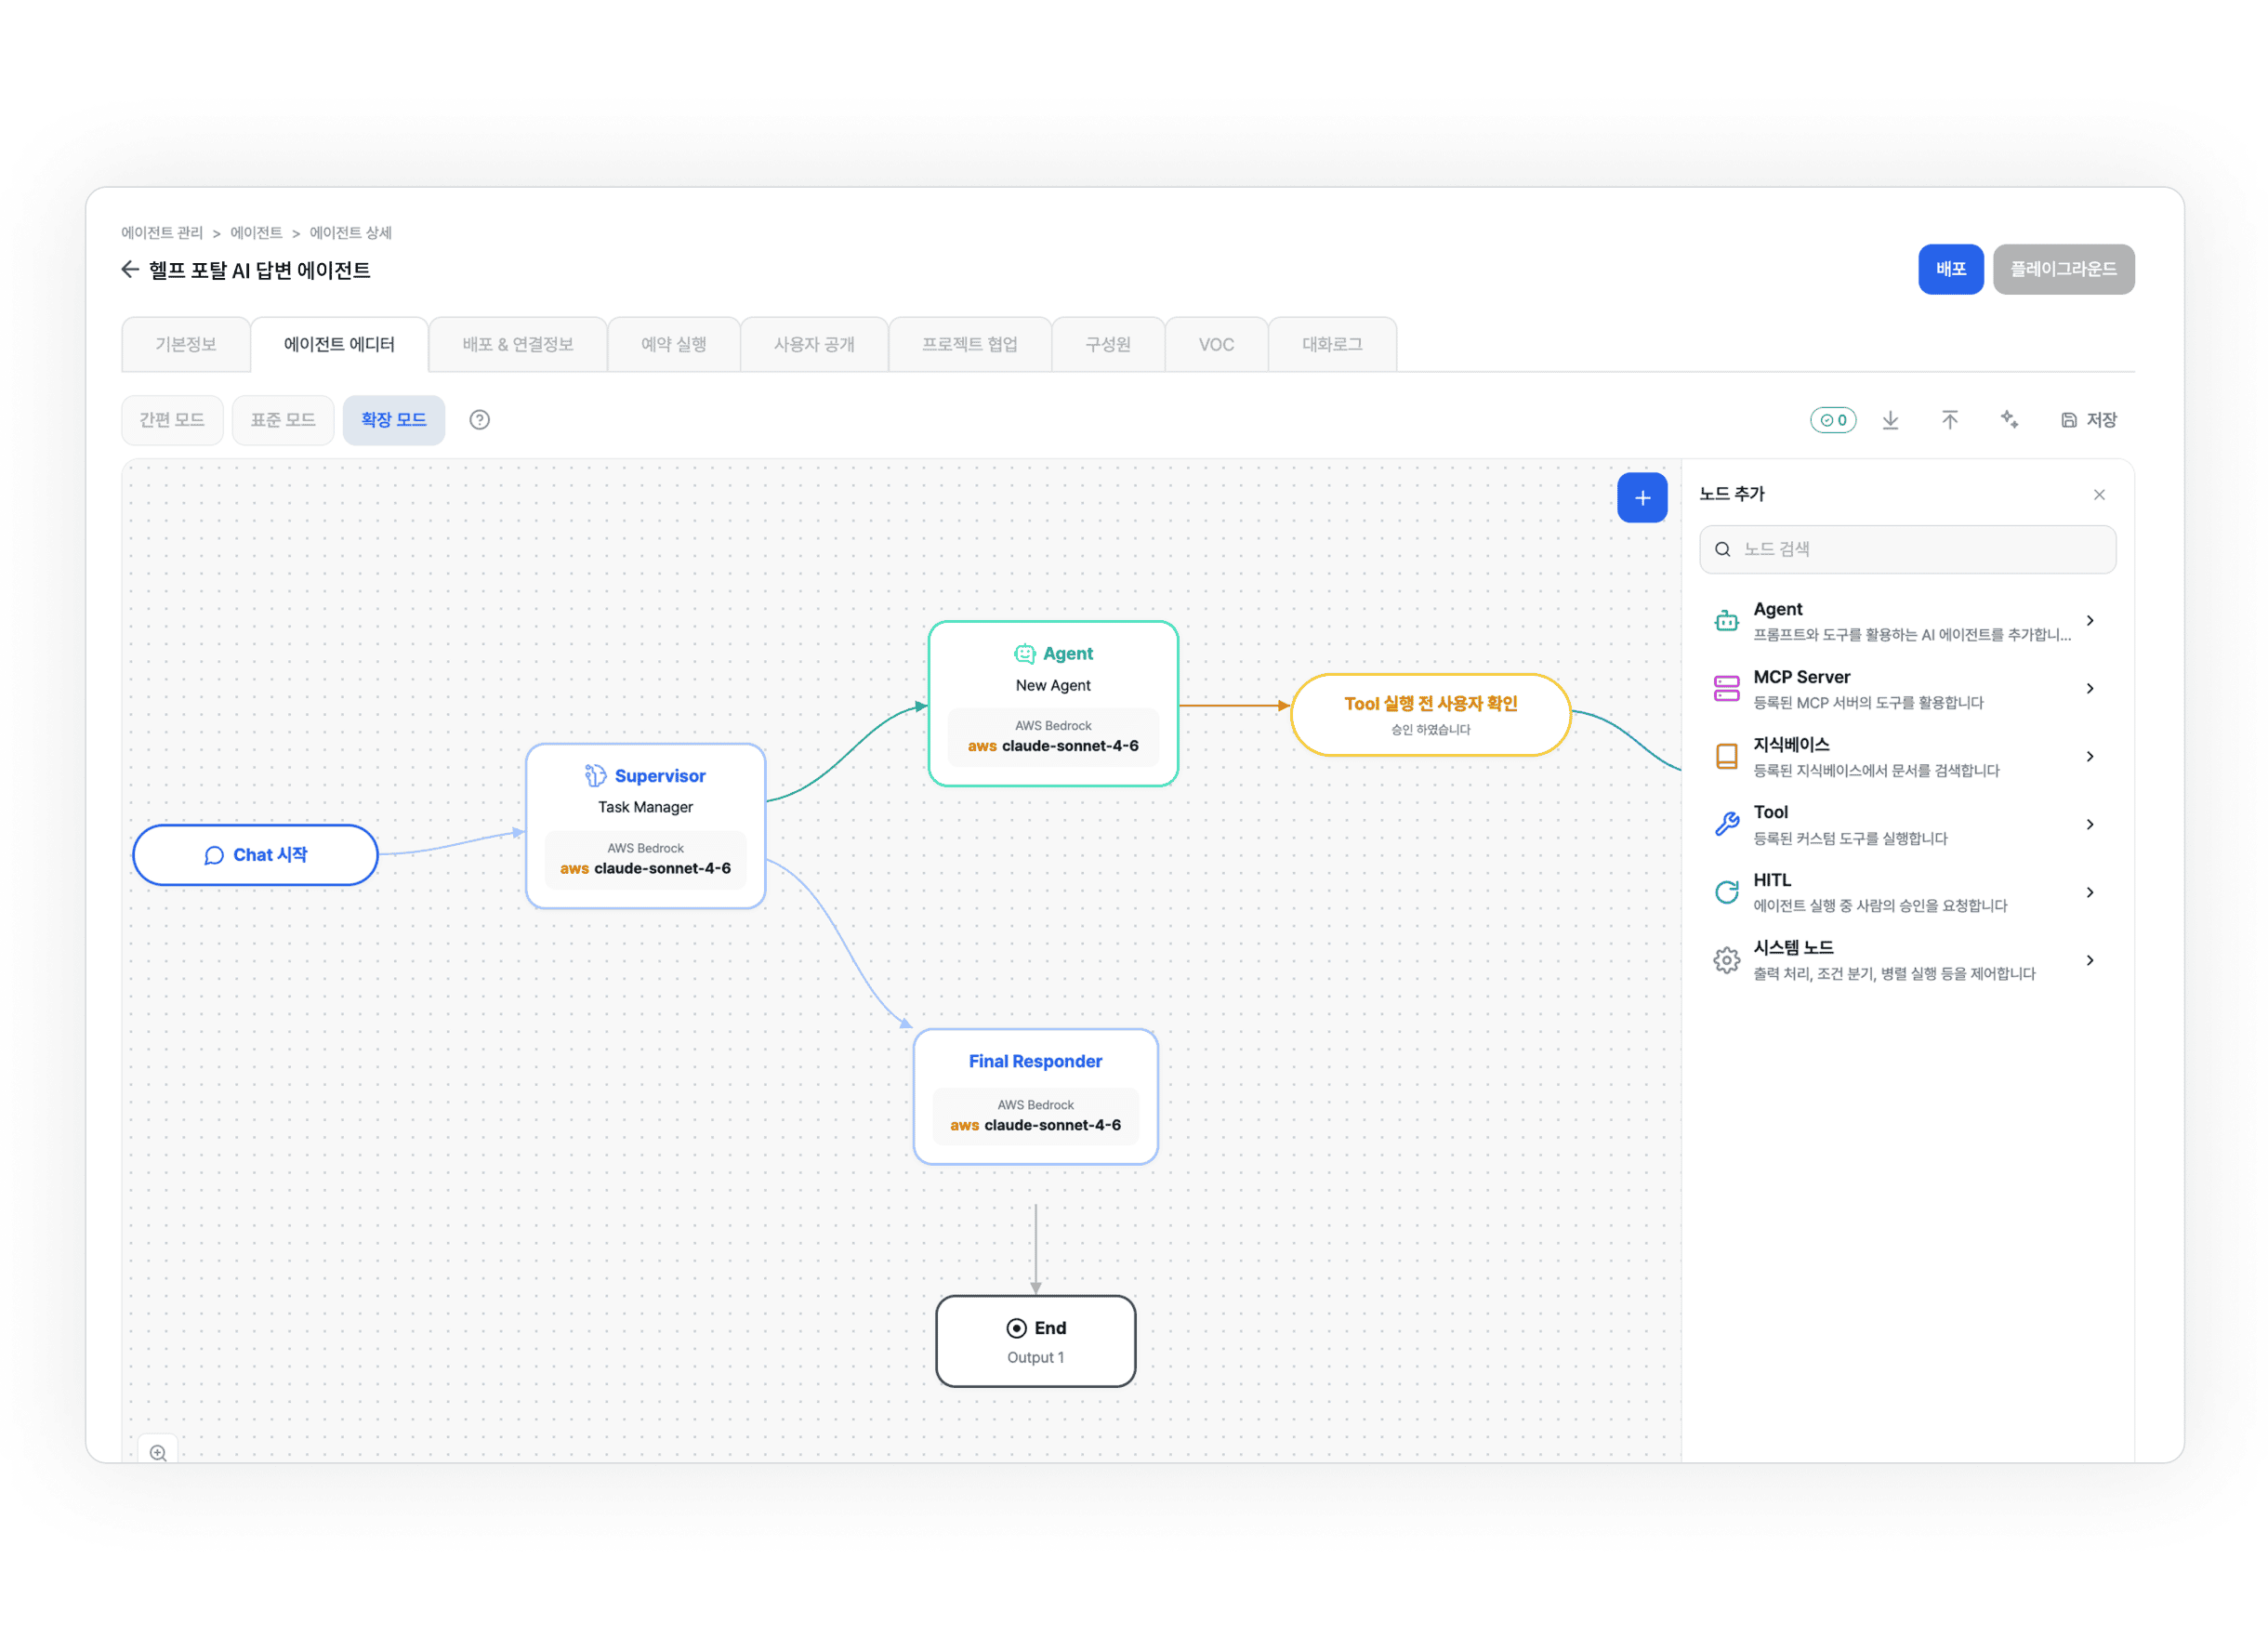Select the Tool 실행 전 사용자 확인 node
Image resolution: width=2268 pixels, height=1651 pixels.
1431,715
